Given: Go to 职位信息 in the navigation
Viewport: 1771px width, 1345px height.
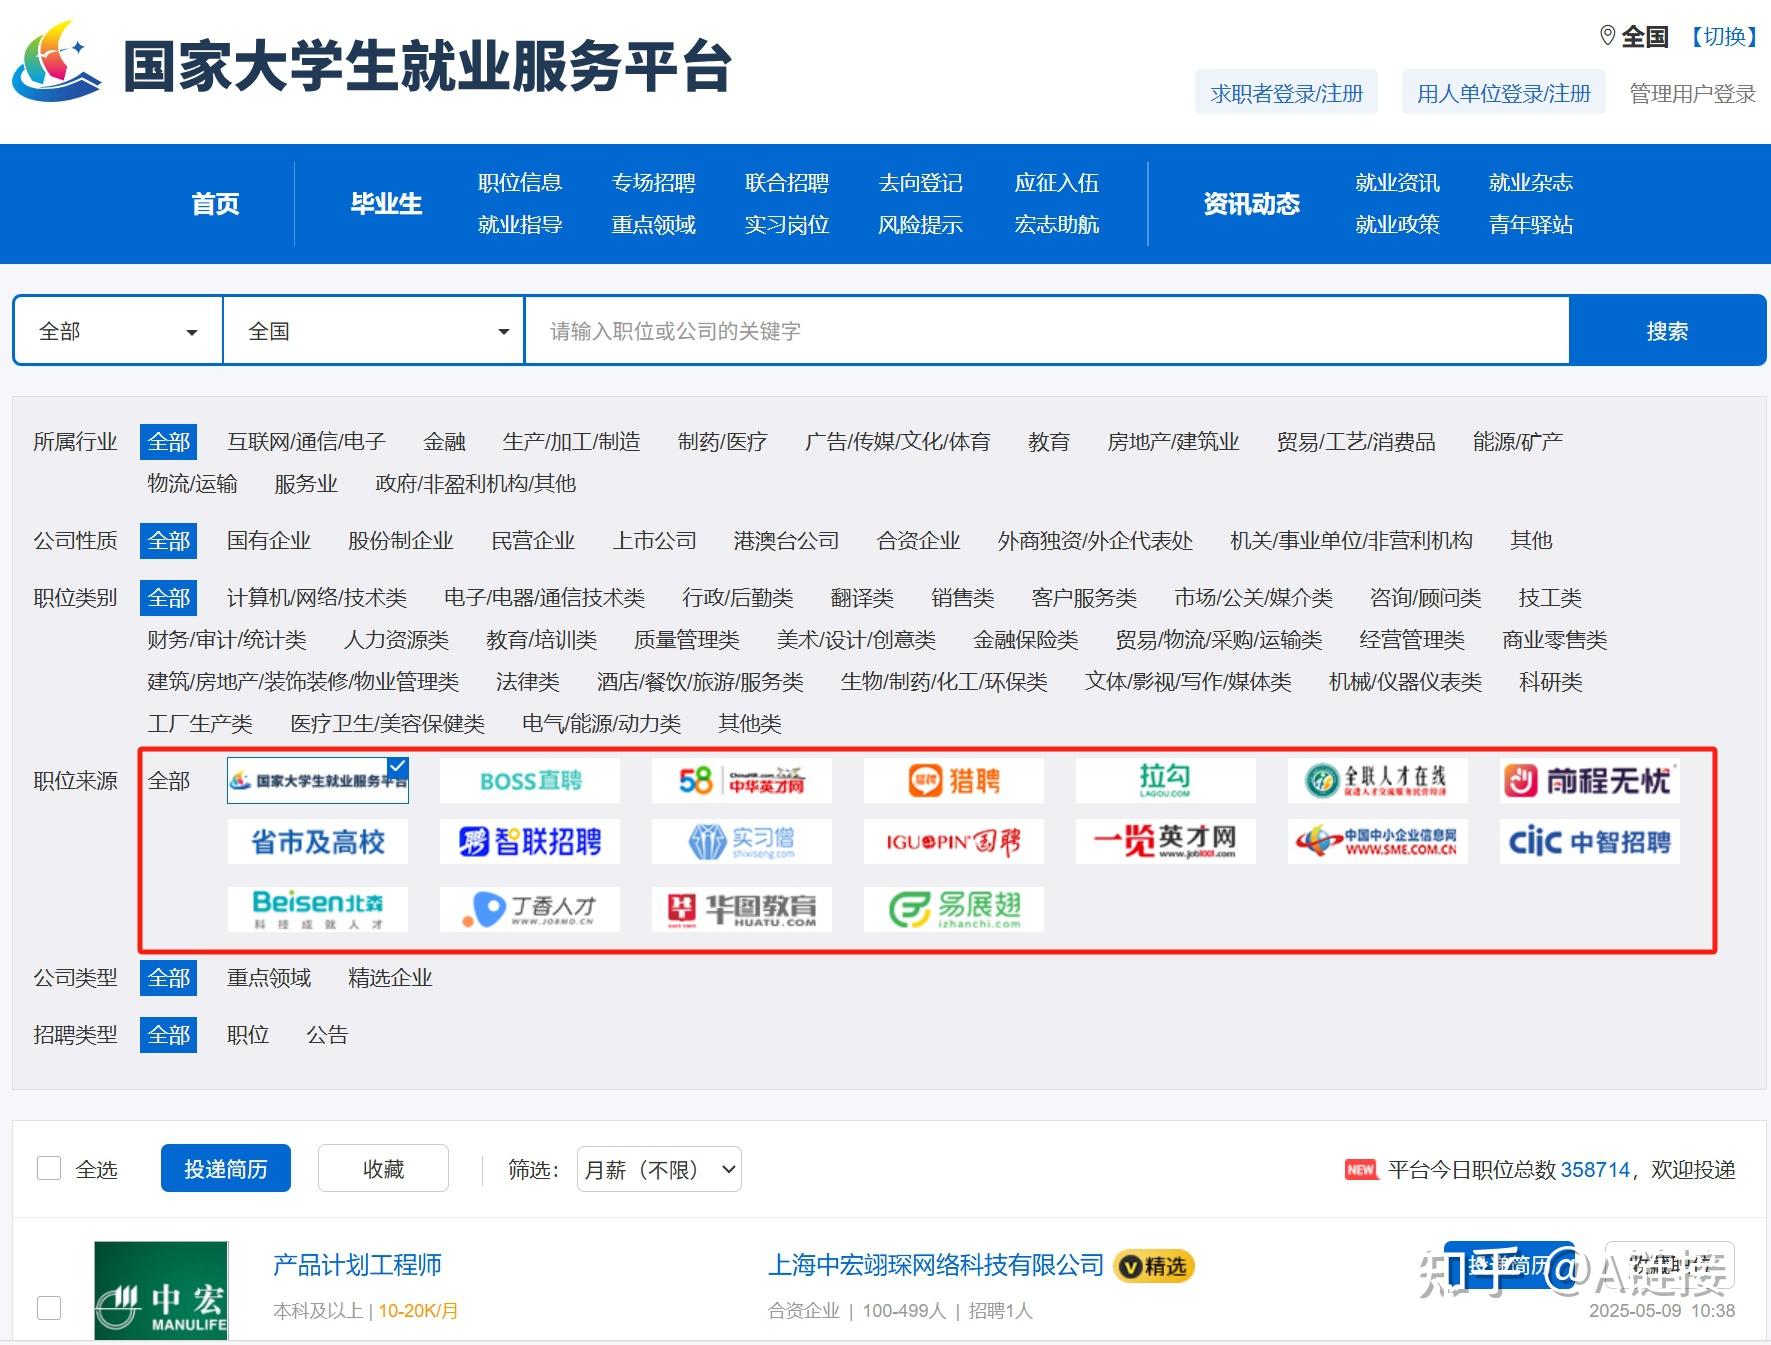Looking at the screenshot, I should pyautogui.click(x=520, y=183).
